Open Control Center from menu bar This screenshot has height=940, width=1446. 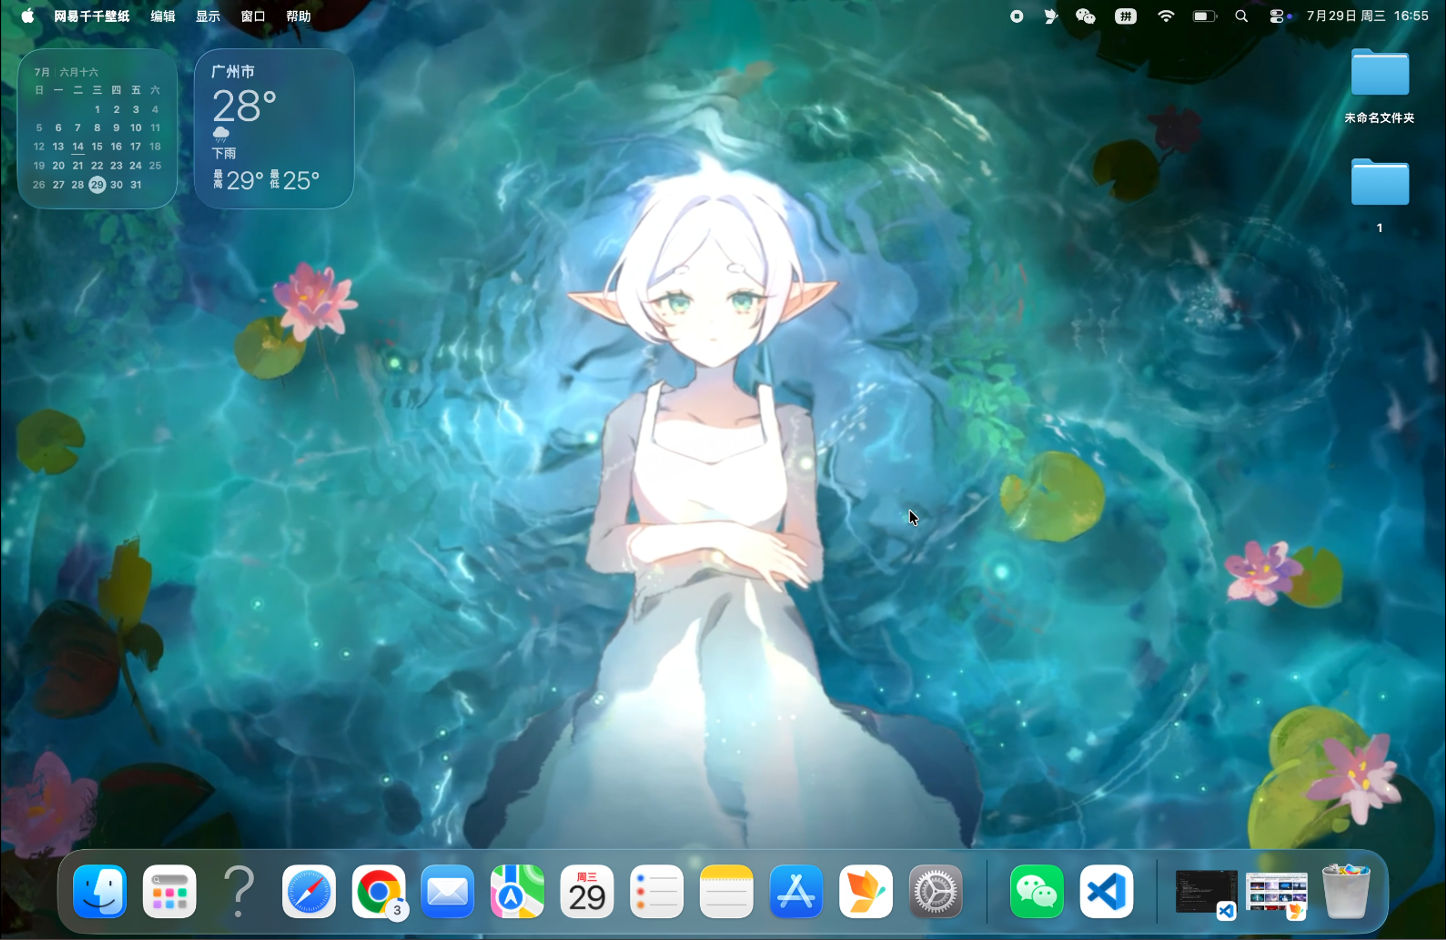(x=1277, y=16)
